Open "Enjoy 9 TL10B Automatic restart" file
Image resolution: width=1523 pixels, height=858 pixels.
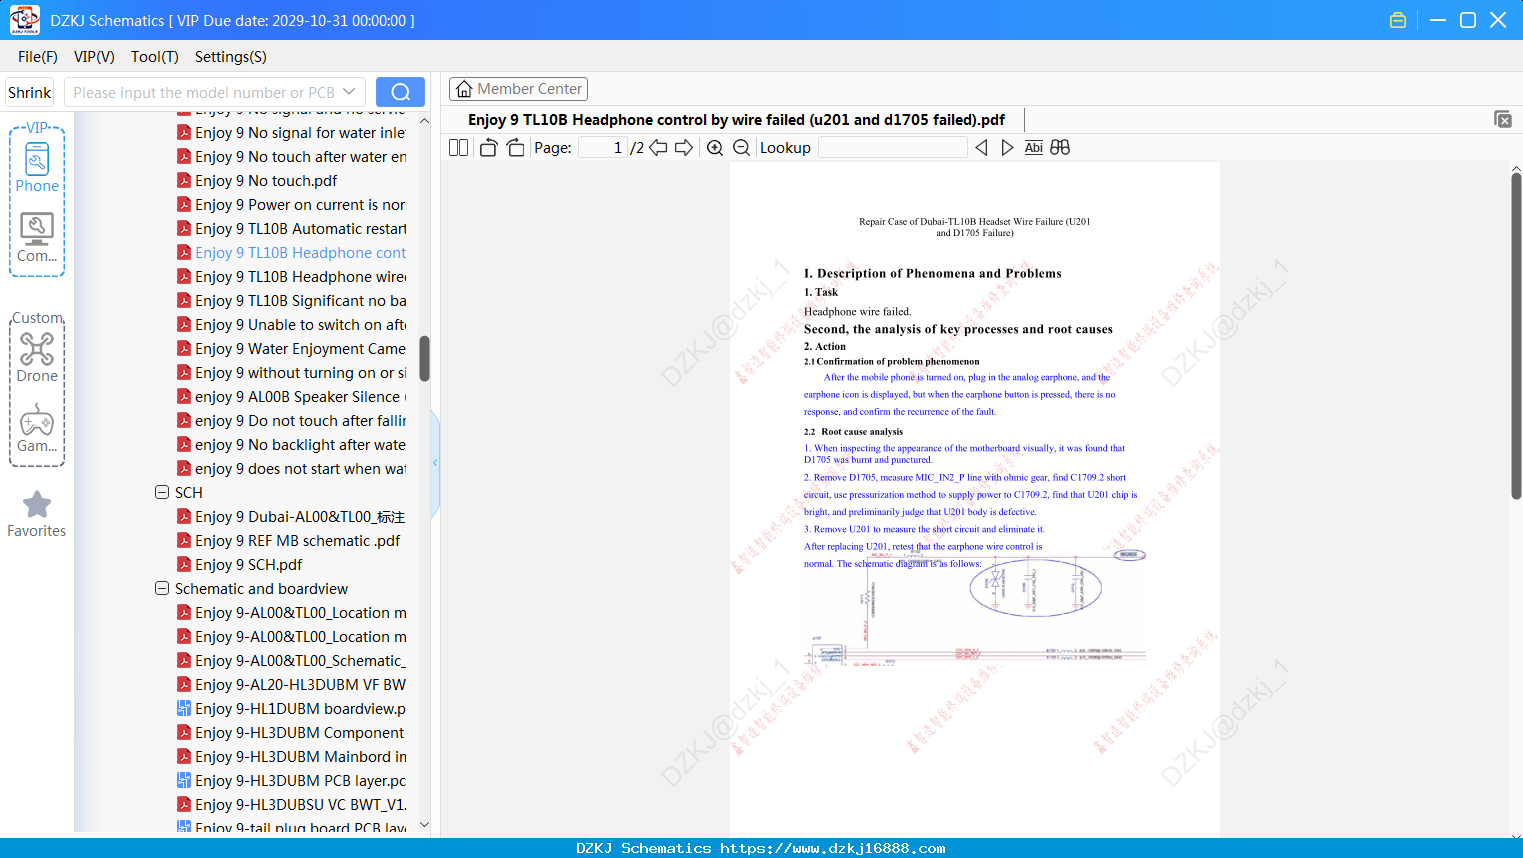[300, 229]
